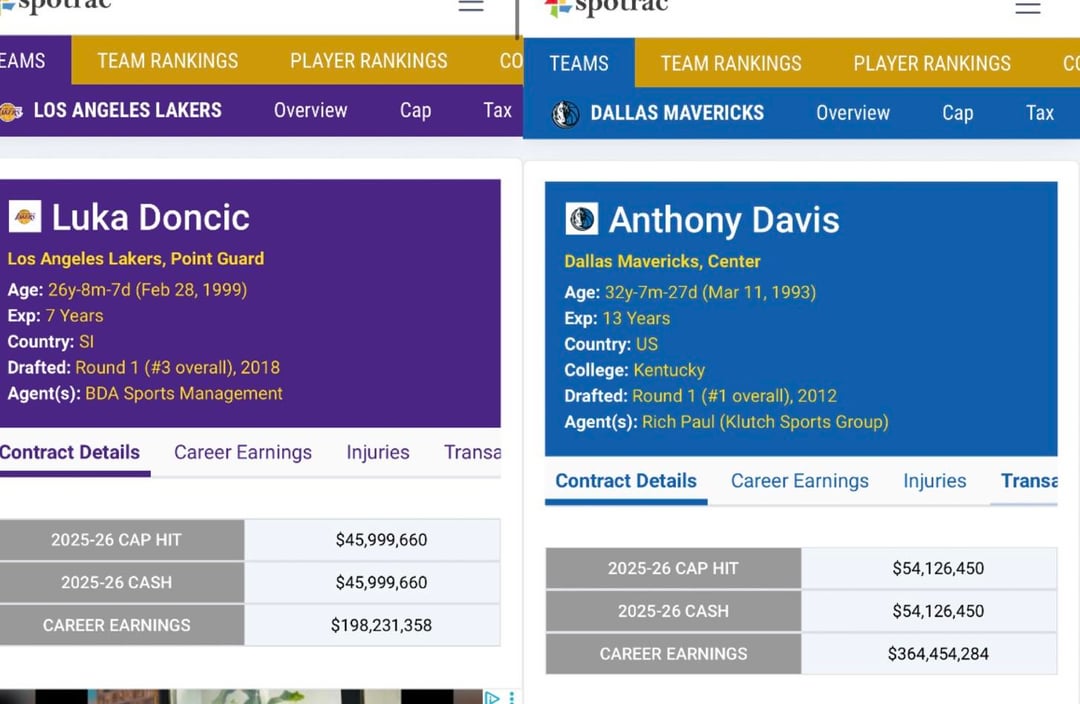Click the Lakers logo next to Luka Doncic
The width and height of the screenshot is (1080, 704).
[25, 217]
